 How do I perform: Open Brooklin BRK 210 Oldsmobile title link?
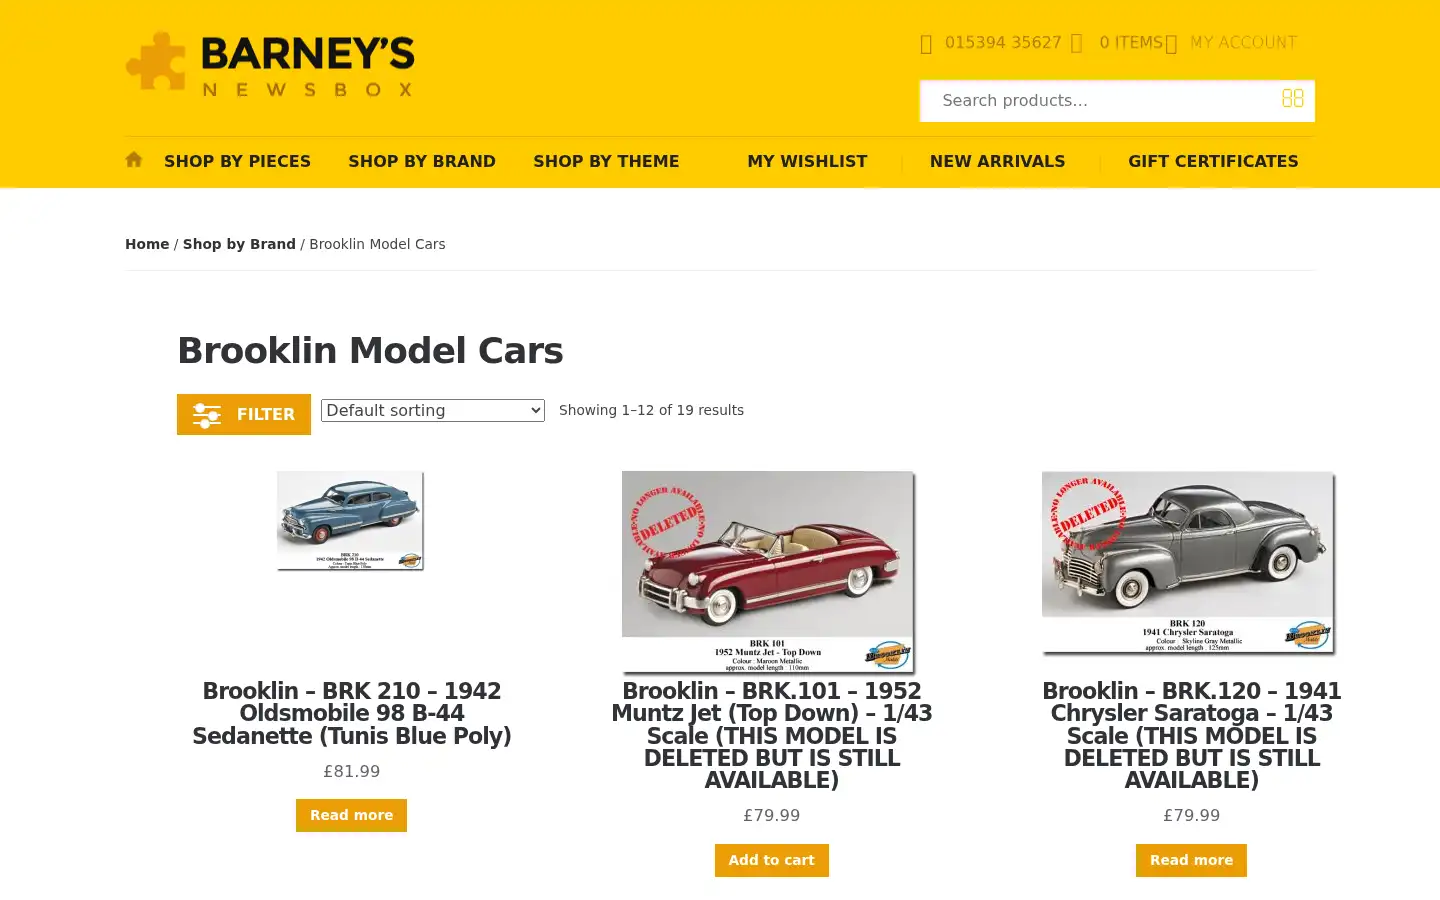[352, 713]
